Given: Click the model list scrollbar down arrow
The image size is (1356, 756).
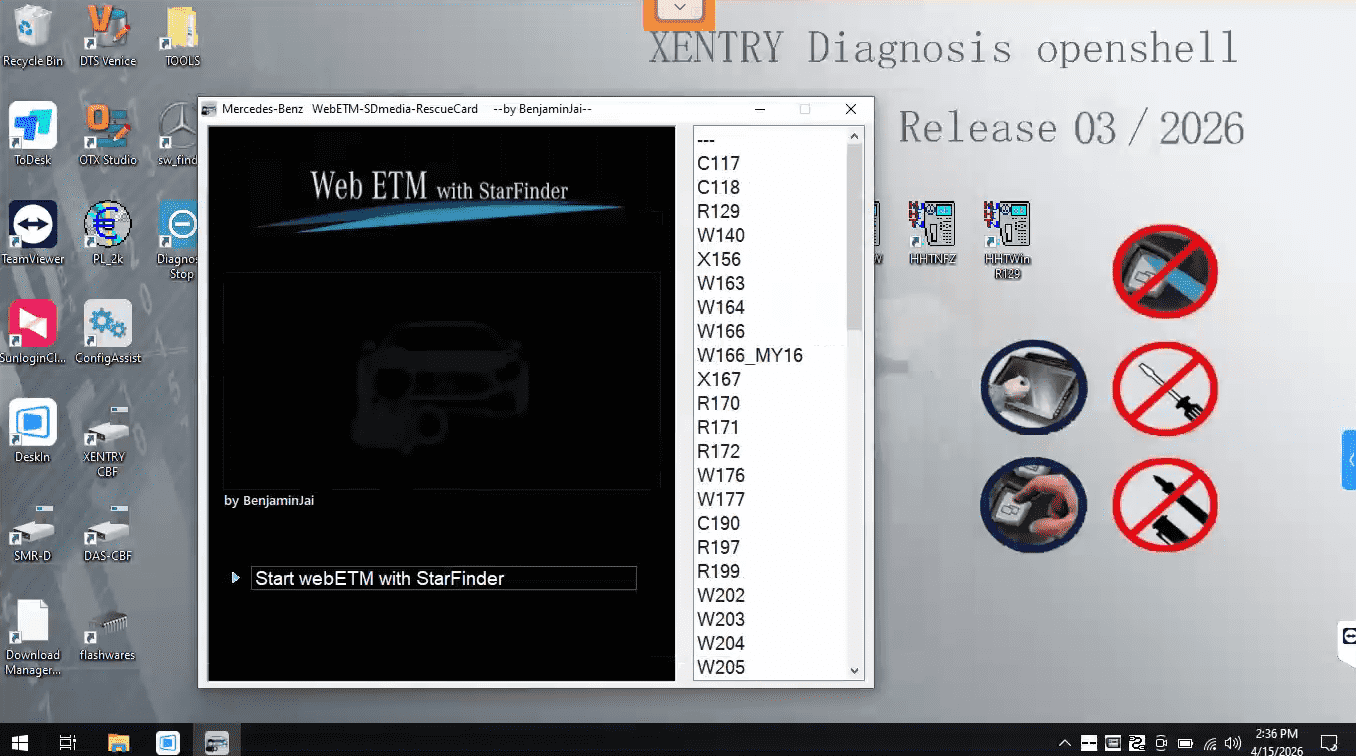Looking at the screenshot, I should pos(854,671).
